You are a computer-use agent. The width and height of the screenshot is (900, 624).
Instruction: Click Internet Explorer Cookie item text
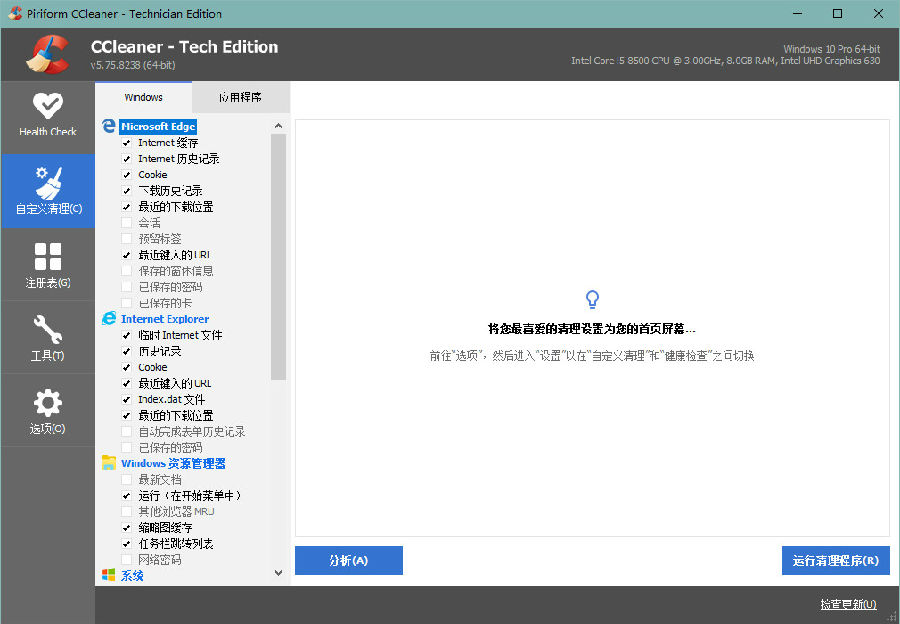coord(153,367)
